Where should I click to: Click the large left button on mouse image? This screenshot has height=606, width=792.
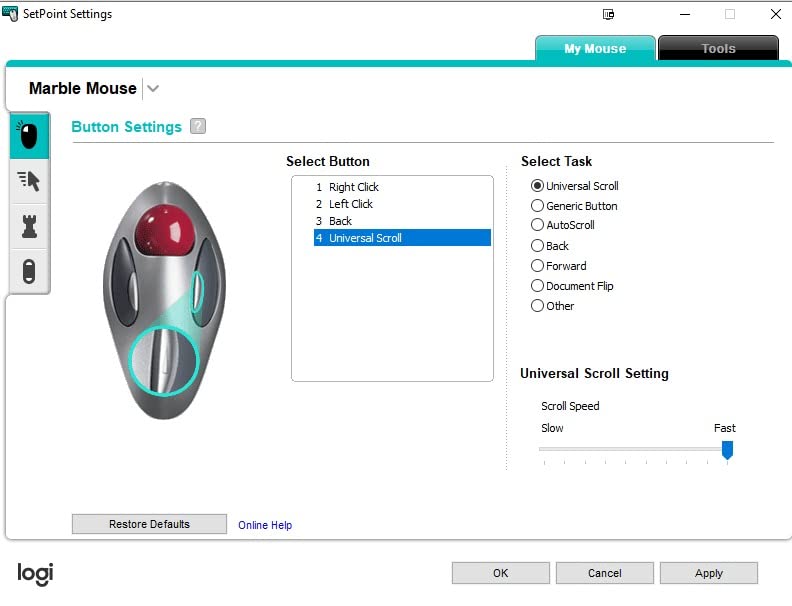125,281
